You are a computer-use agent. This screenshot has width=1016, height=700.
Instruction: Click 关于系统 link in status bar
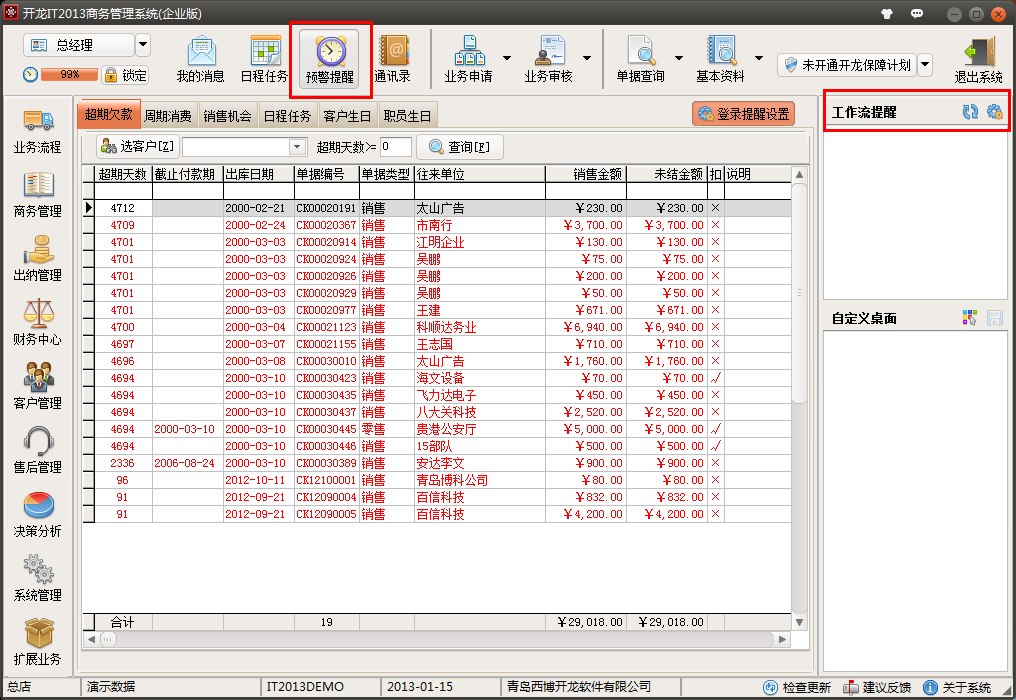(x=957, y=687)
